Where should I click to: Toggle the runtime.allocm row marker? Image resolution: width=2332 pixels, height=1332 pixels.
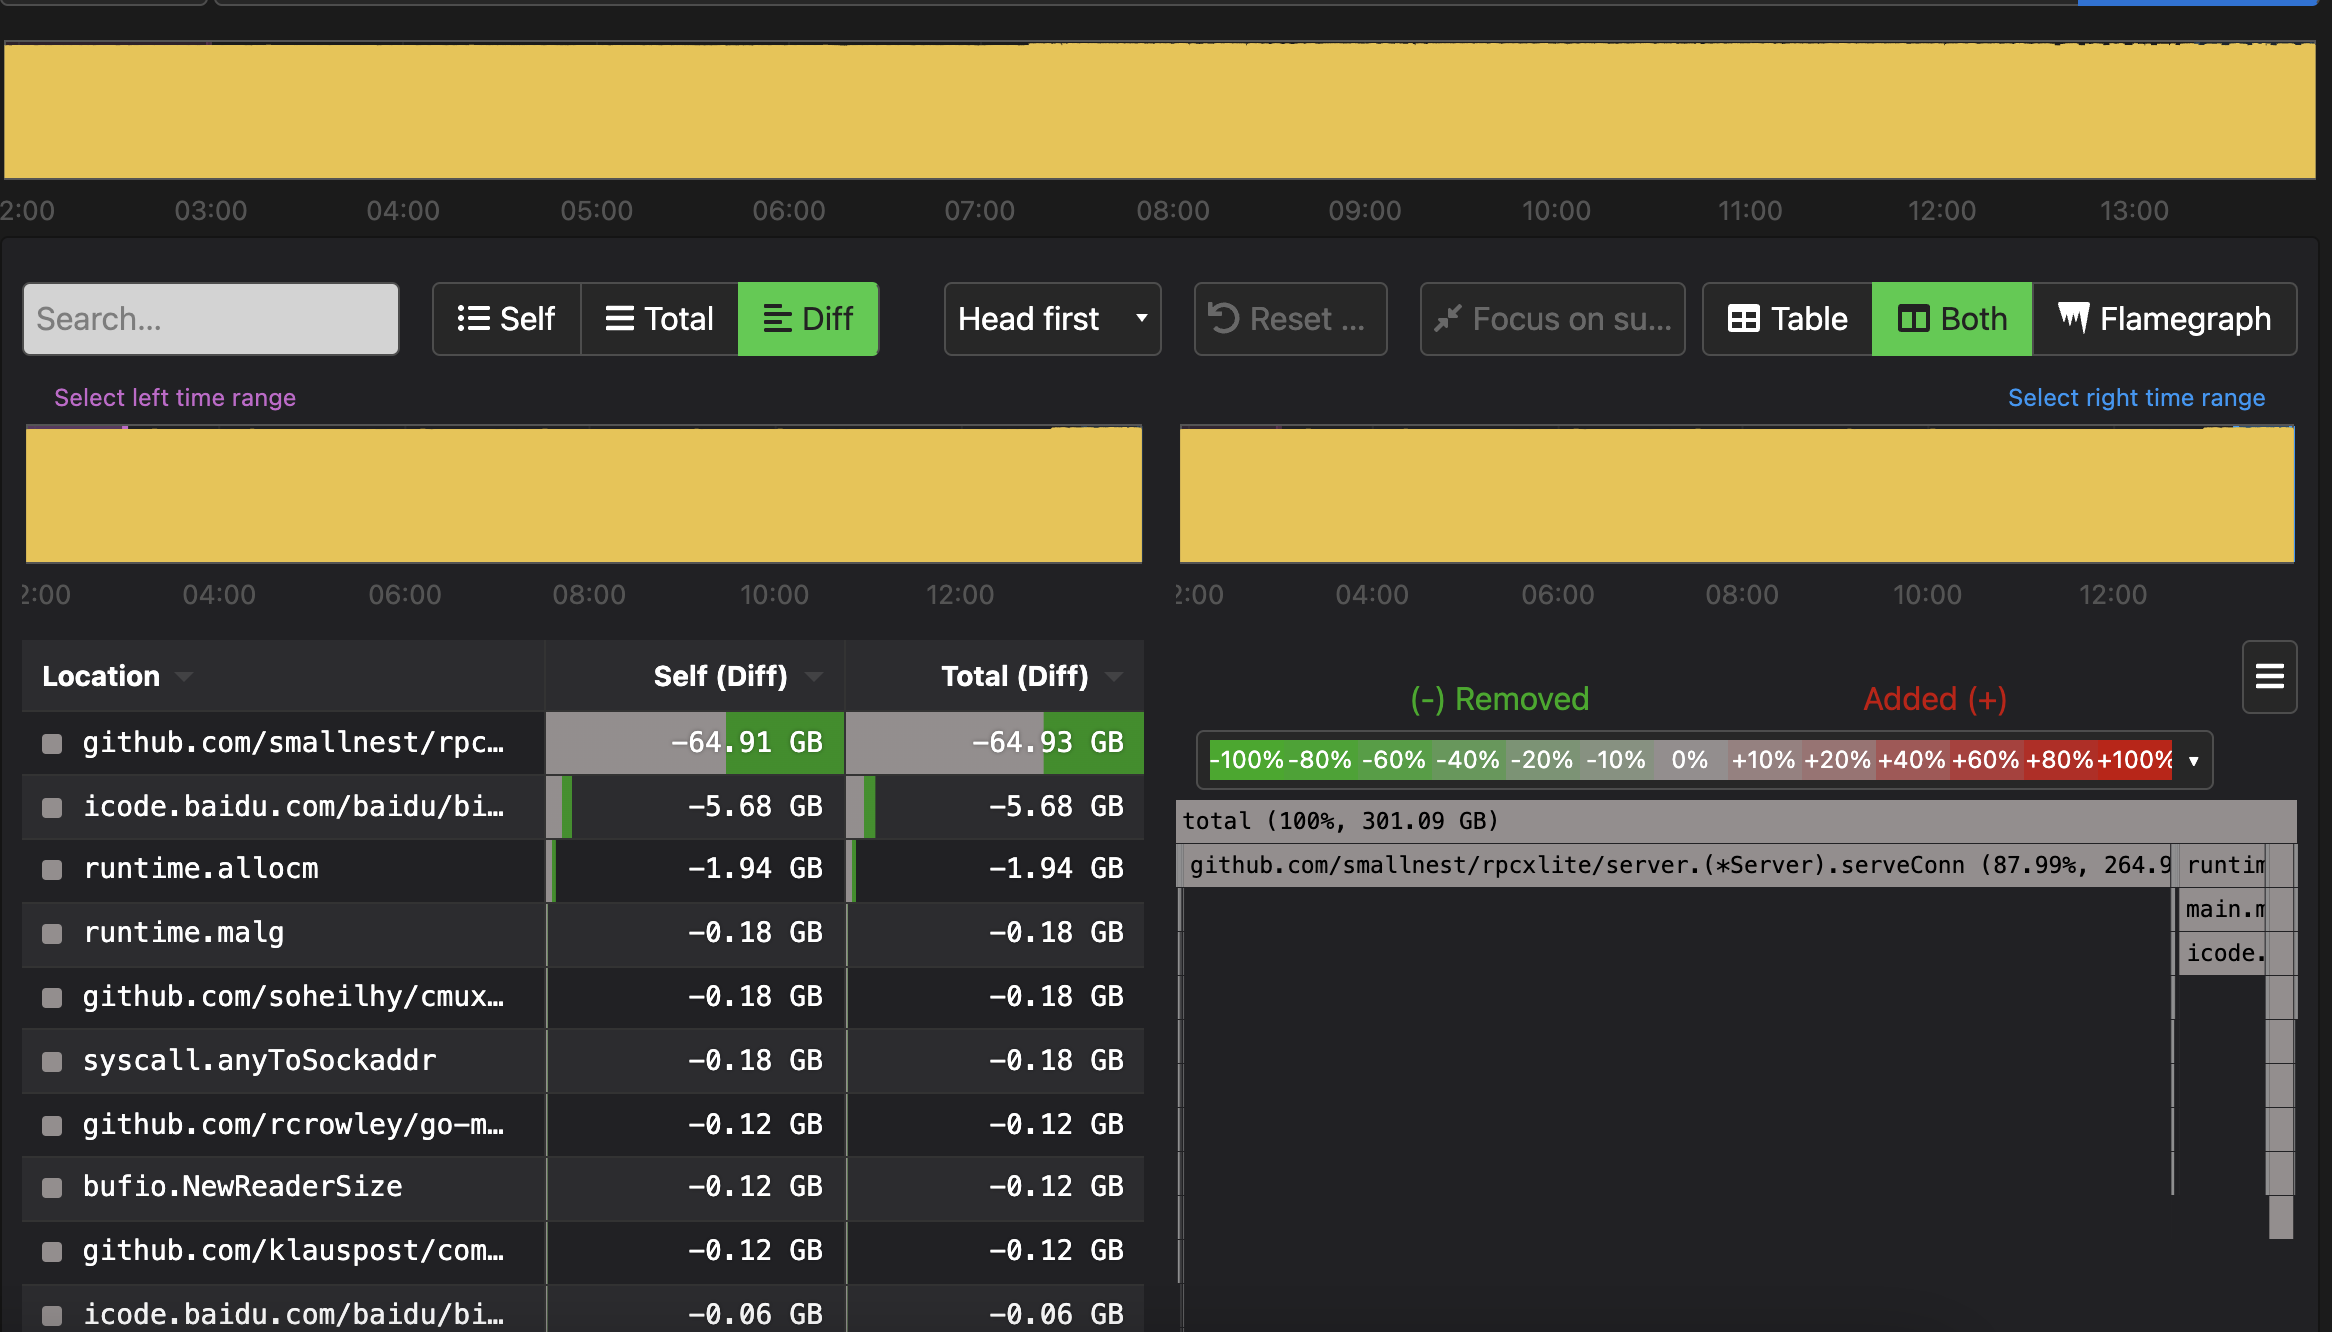pos(52,869)
